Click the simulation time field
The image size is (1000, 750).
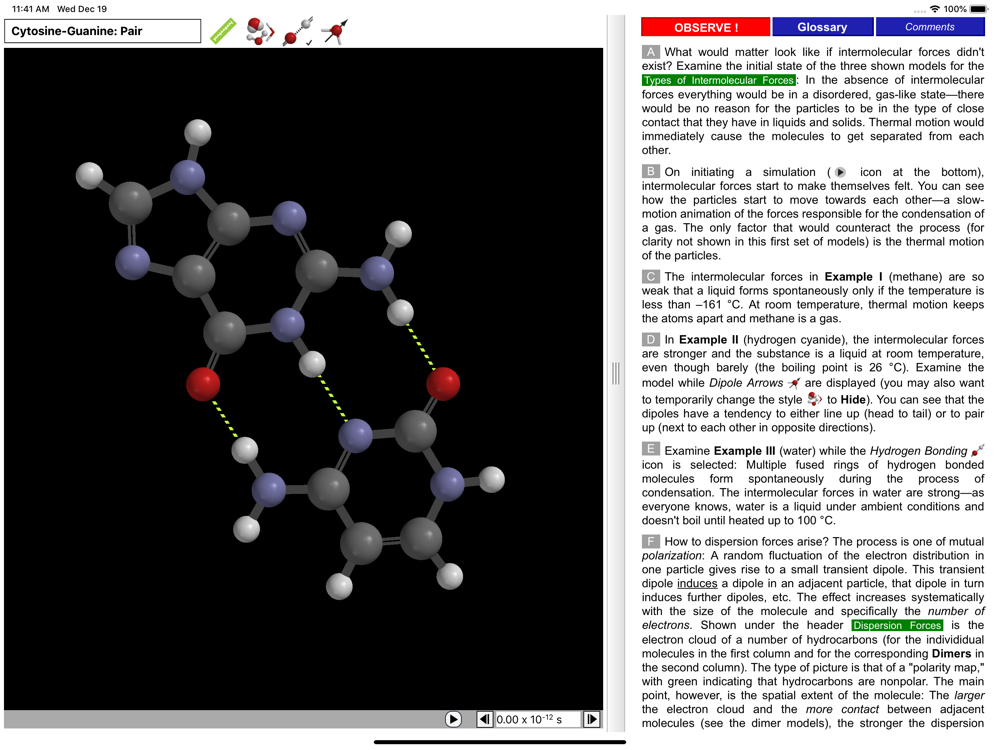pos(537,719)
